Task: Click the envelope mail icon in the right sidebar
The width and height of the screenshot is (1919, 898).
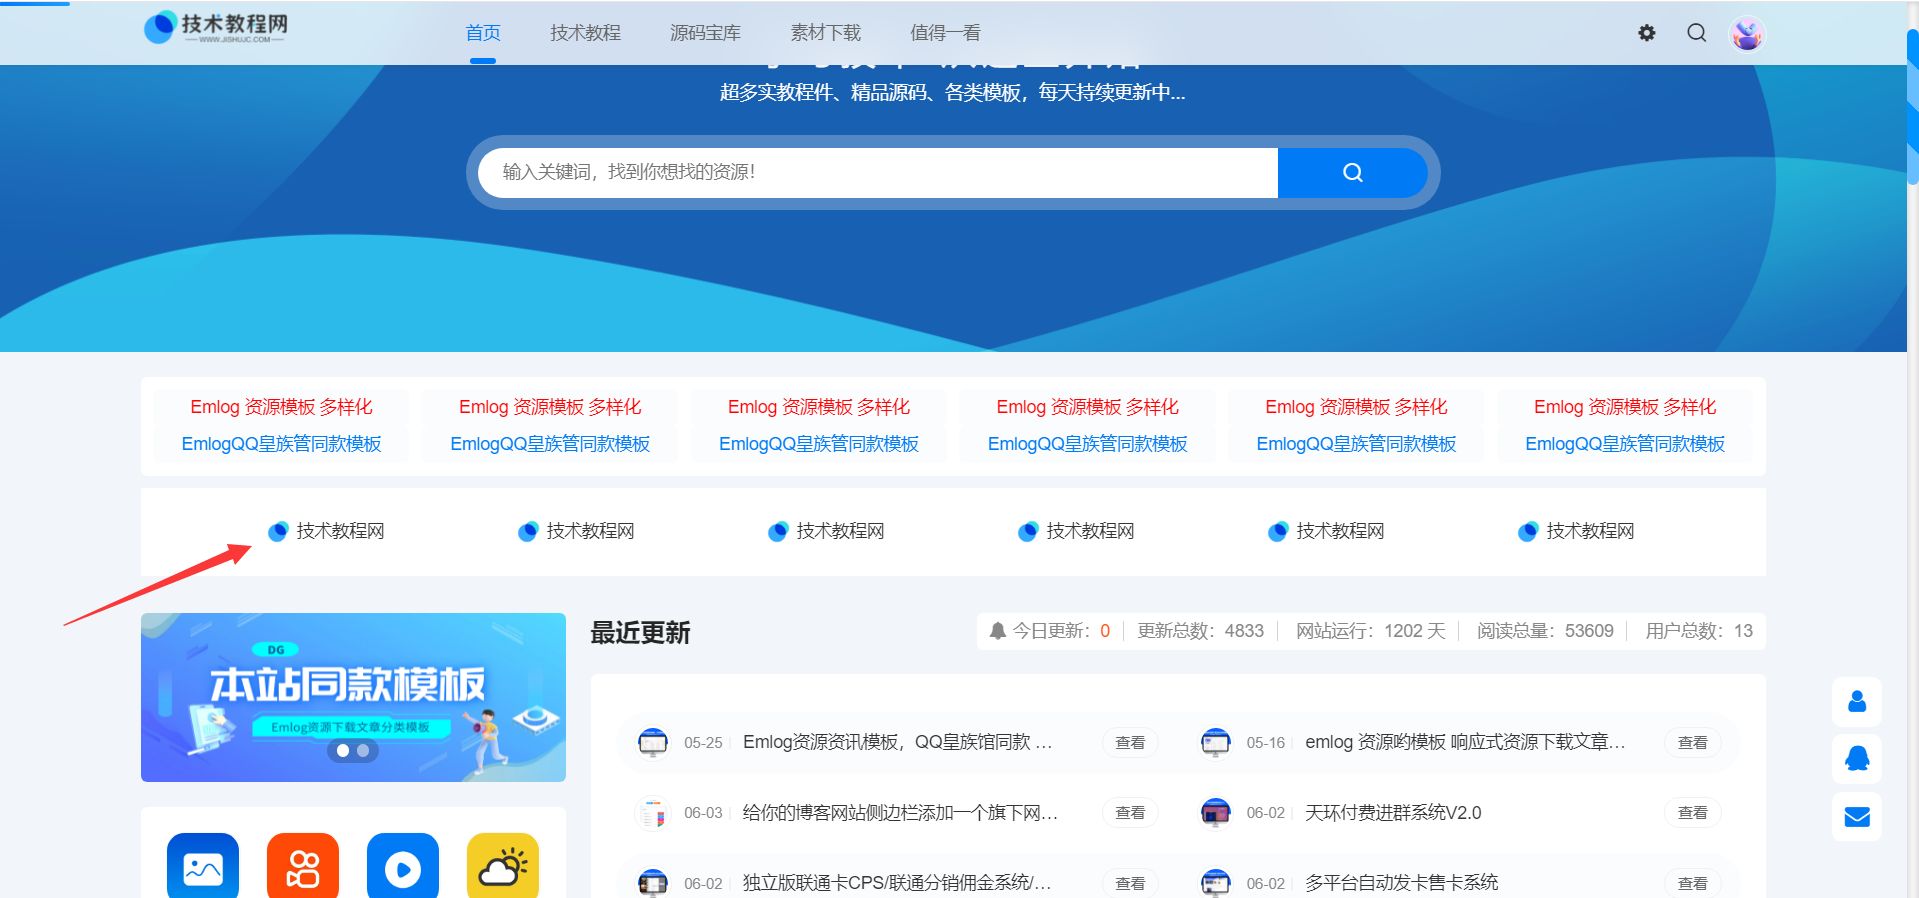Action: coord(1857,817)
